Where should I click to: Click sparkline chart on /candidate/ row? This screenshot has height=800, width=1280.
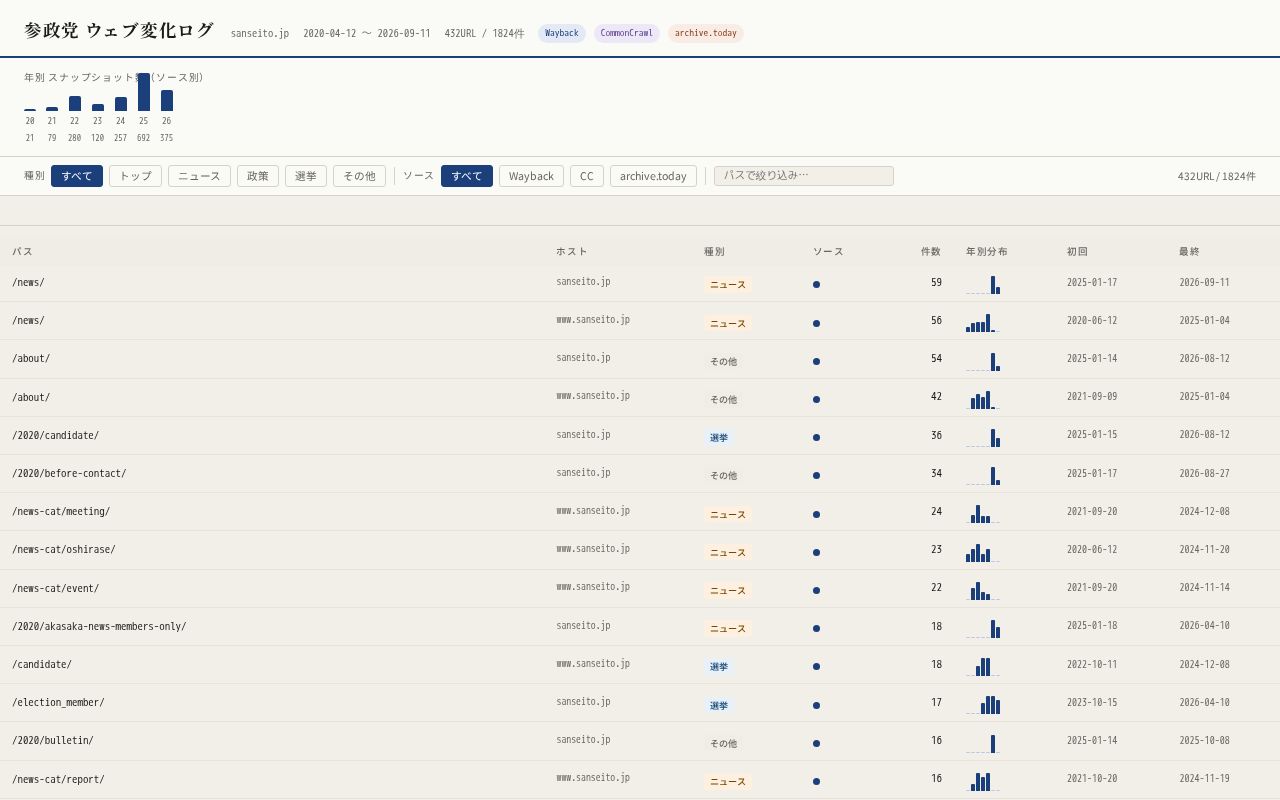click(983, 667)
